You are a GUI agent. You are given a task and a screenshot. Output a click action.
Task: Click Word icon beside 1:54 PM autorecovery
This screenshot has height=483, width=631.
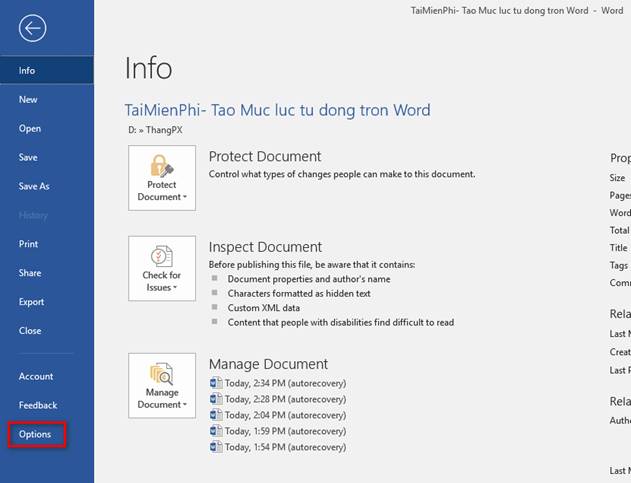pyautogui.click(x=215, y=447)
